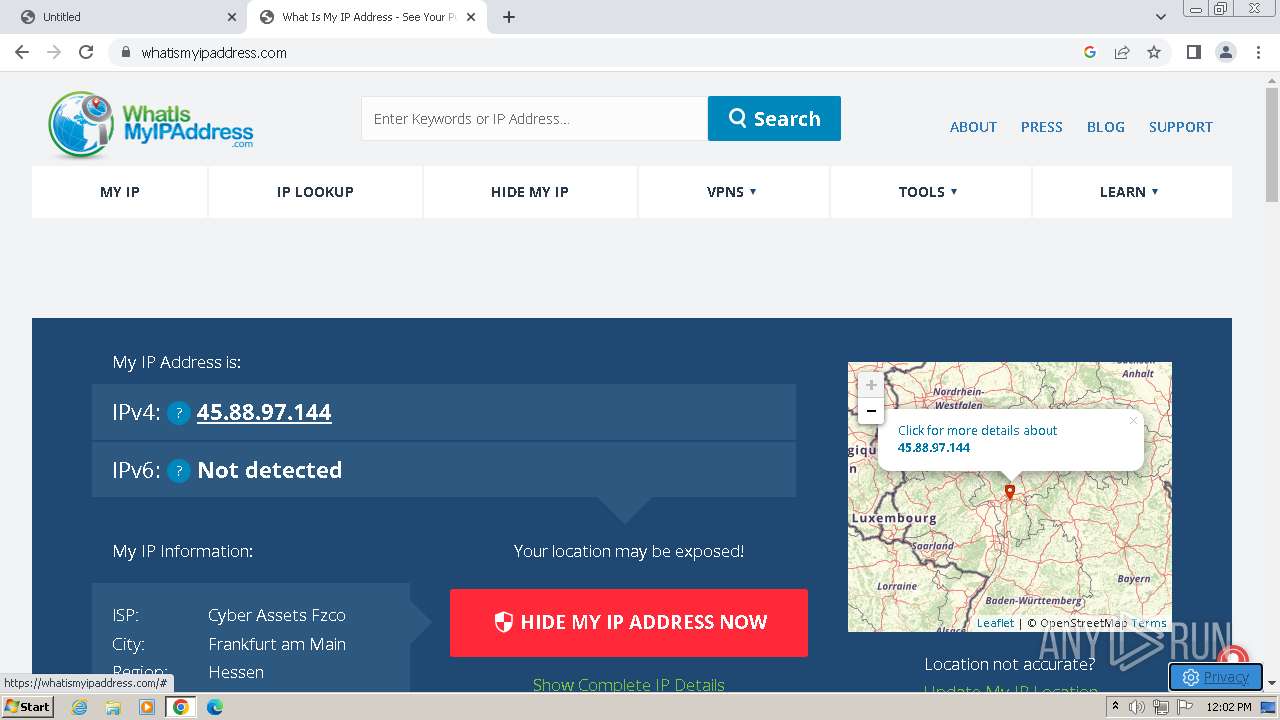Open Show Complete IP Details link
Viewport: 1280px width, 720px height.
tap(629, 685)
